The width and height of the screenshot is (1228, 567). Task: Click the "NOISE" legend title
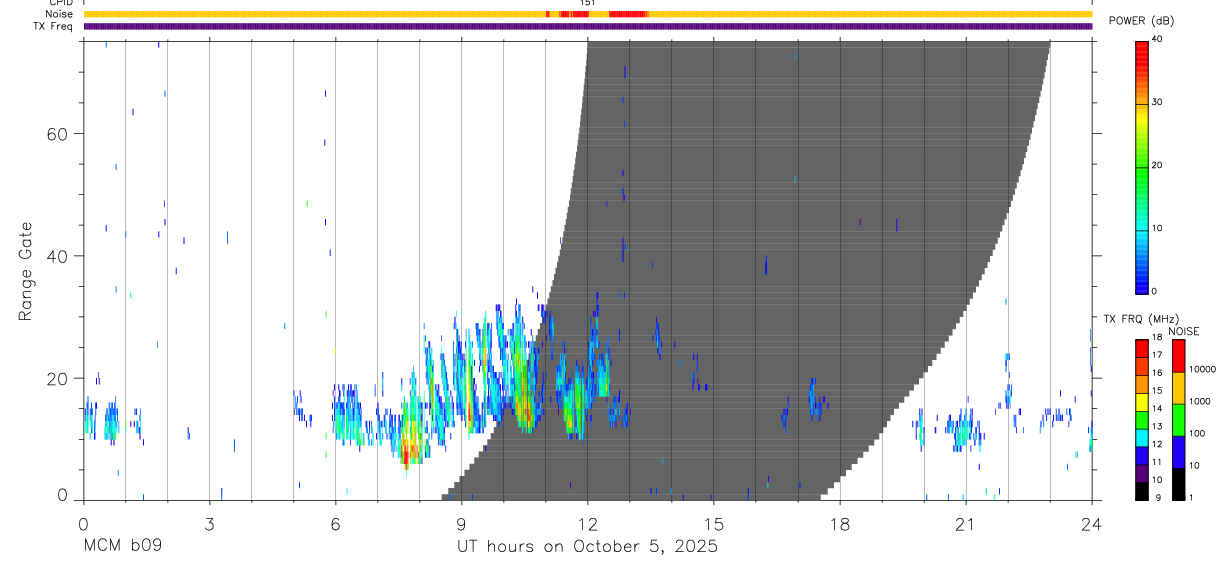click(1184, 331)
